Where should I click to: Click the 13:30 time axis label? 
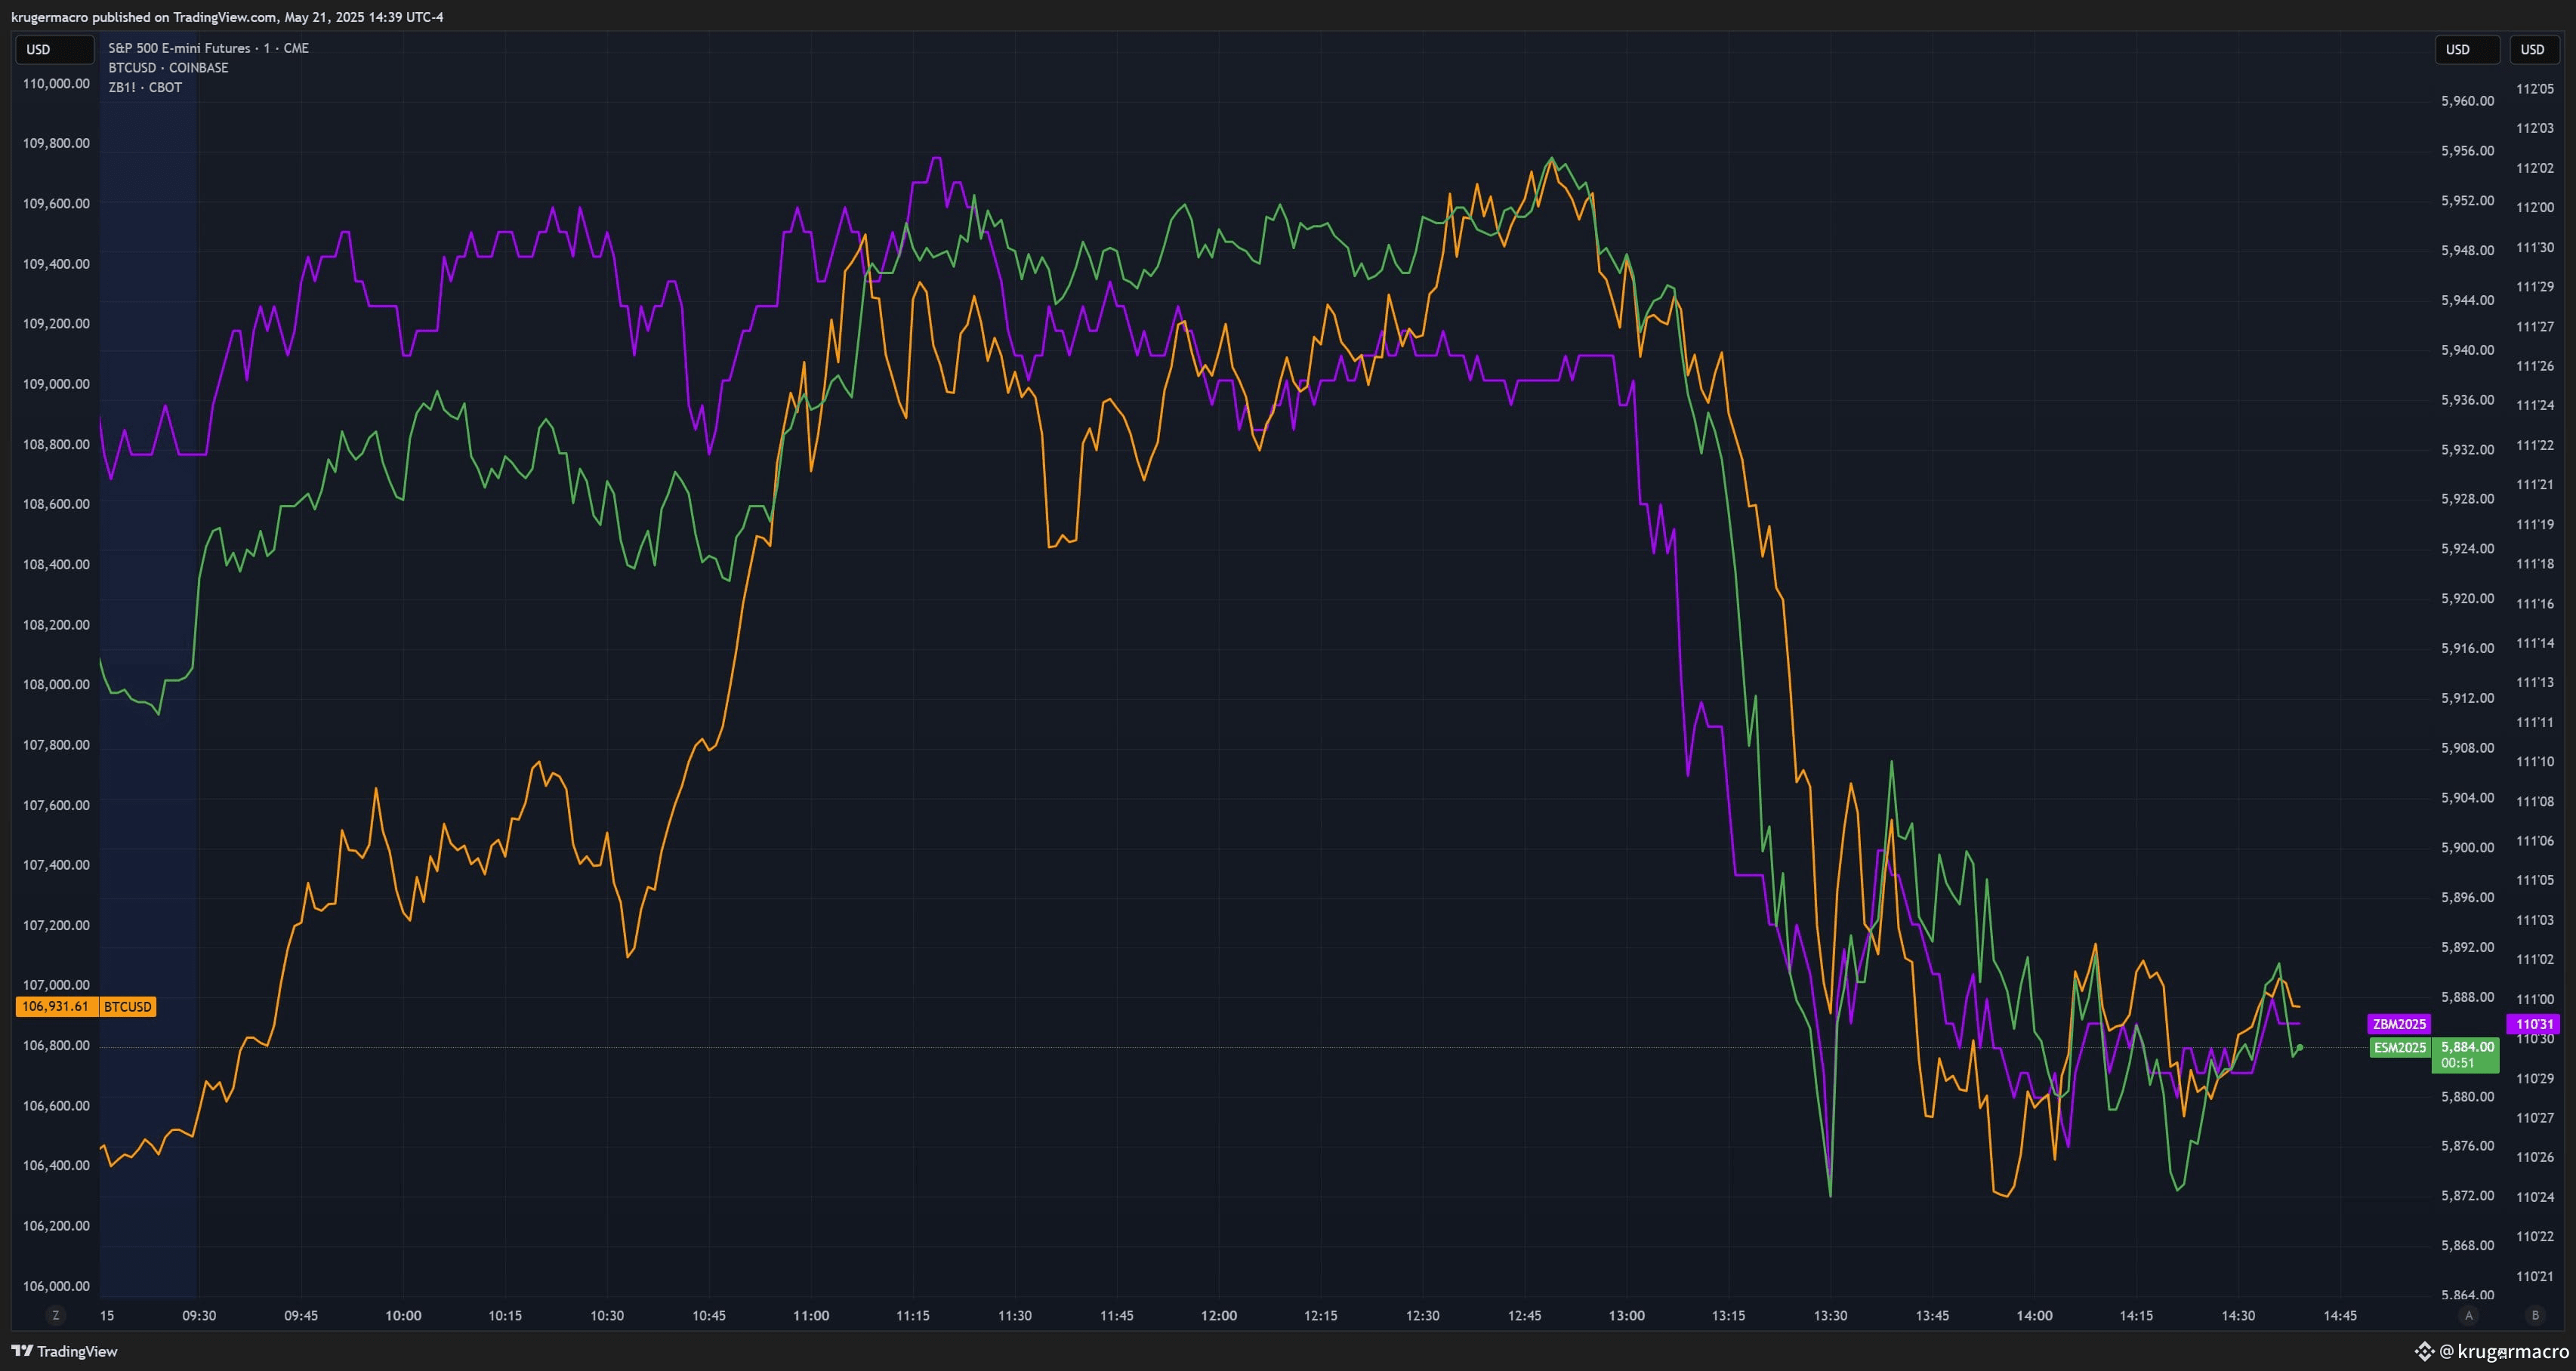click(1831, 1316)
